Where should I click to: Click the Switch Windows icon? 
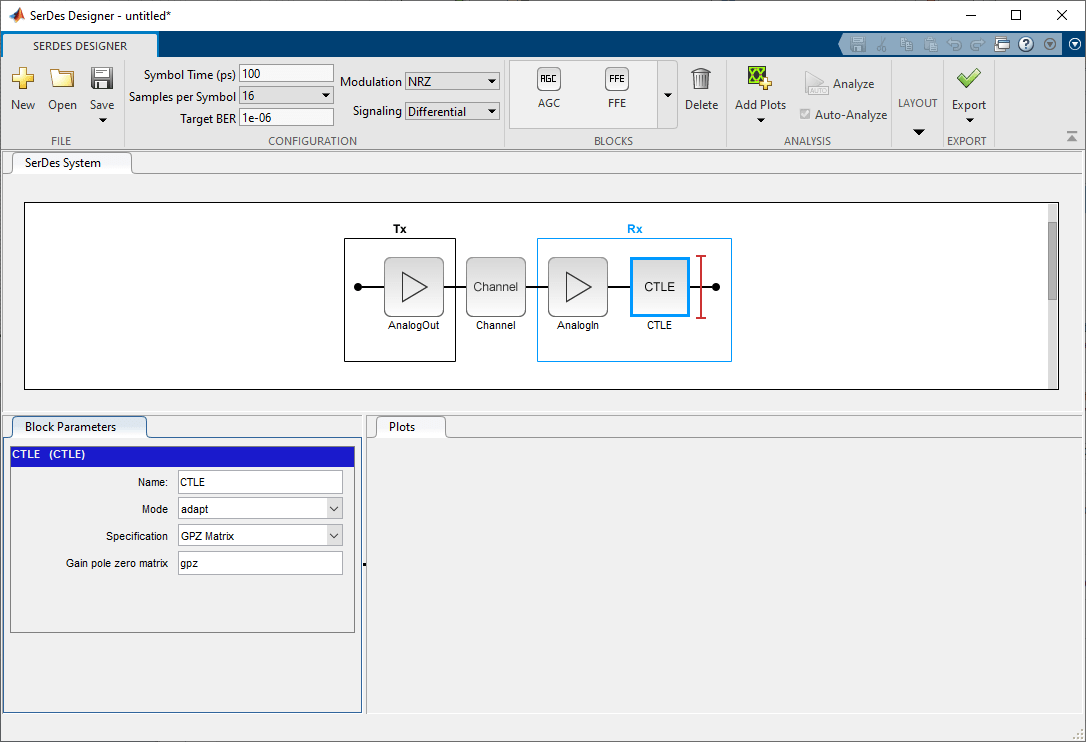(1002, 44)
